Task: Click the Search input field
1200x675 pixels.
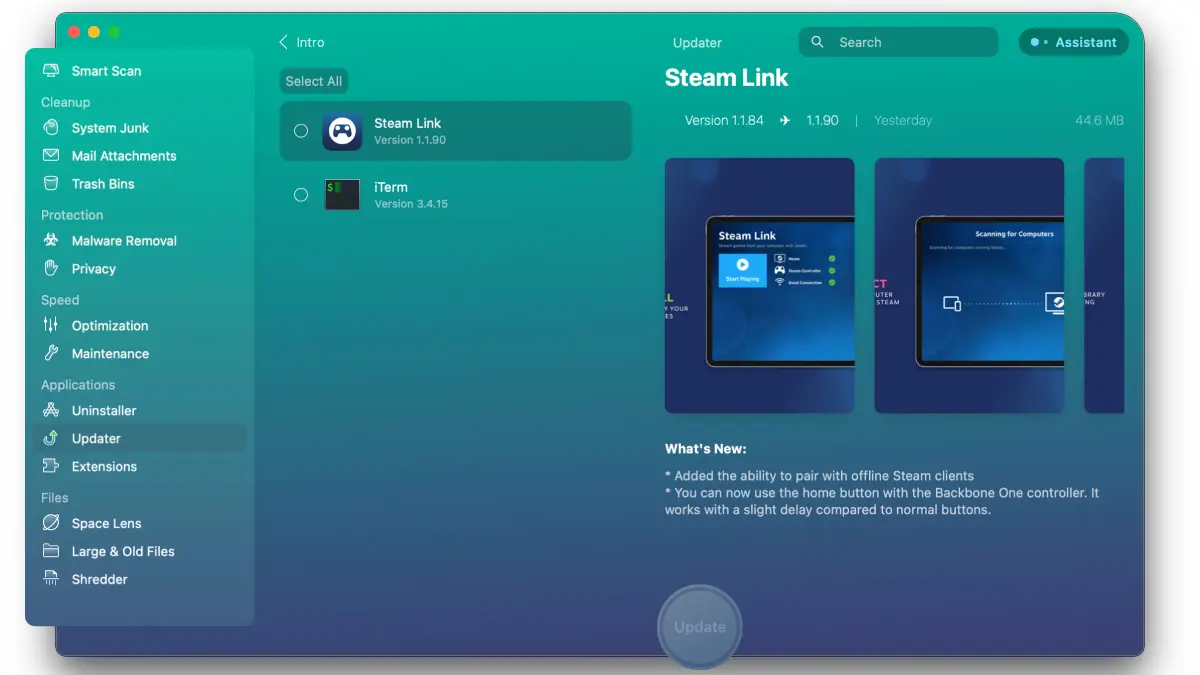Action: click(898, 42)
